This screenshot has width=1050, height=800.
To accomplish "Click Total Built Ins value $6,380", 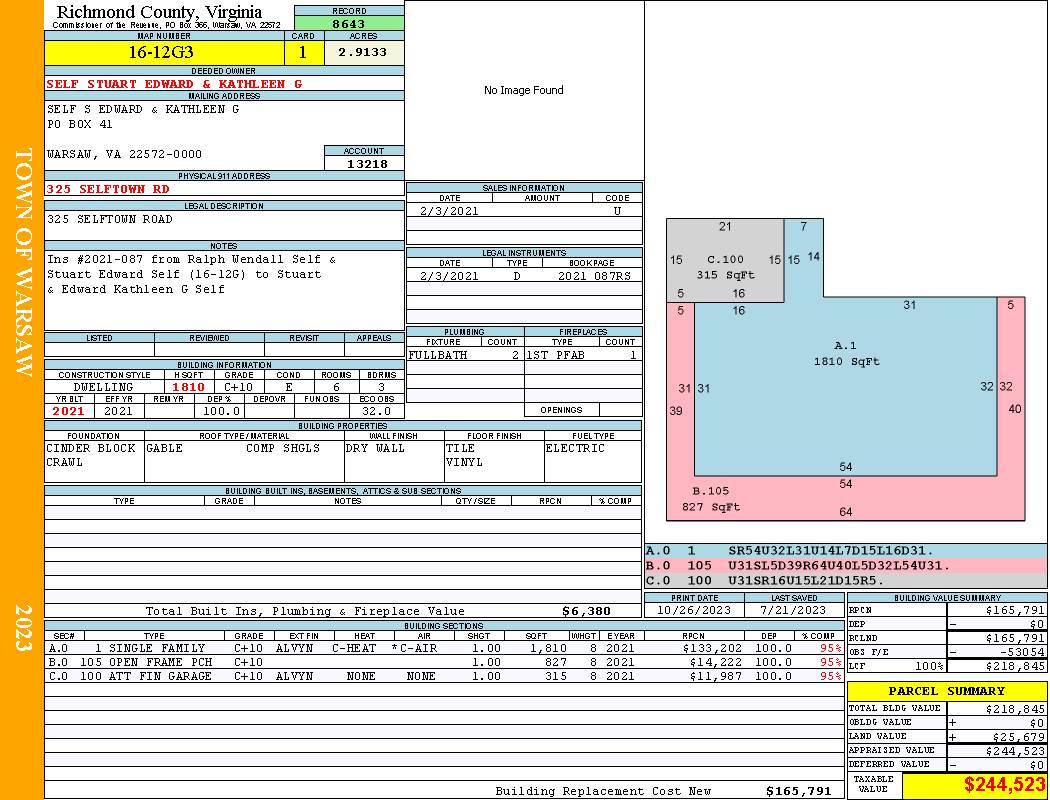I will [587, 611].
